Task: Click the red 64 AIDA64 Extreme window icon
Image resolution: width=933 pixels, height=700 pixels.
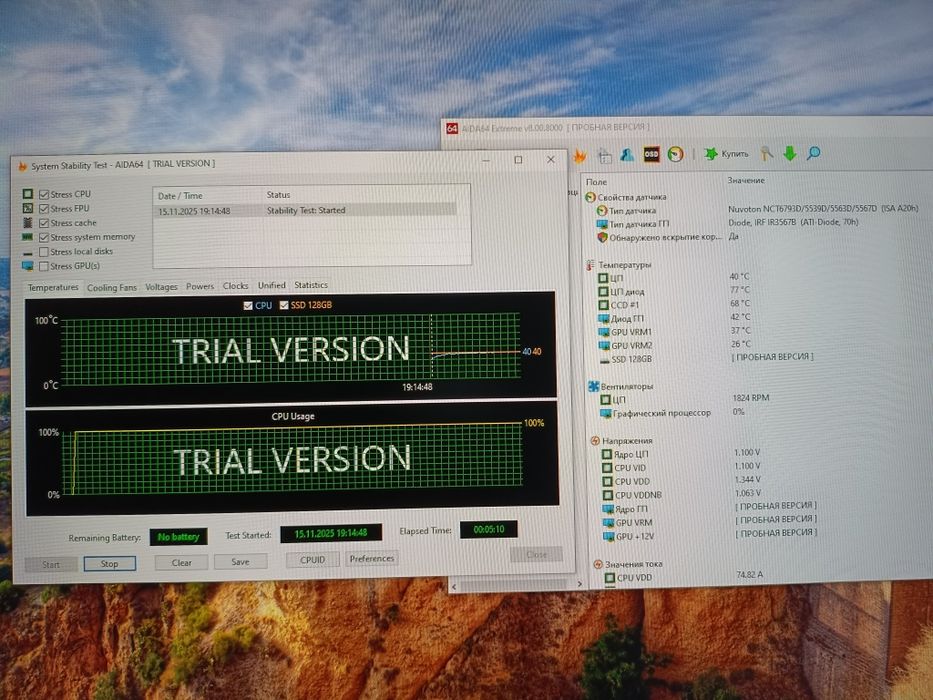Action: coord(452,128)
